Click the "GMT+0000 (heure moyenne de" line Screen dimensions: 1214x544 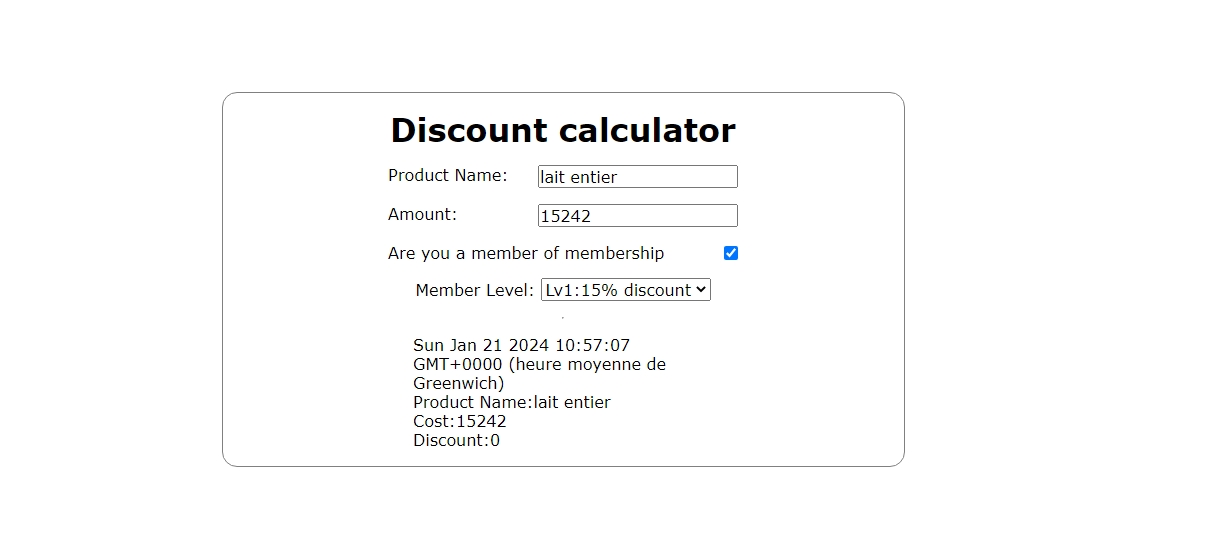coord(540,365)
